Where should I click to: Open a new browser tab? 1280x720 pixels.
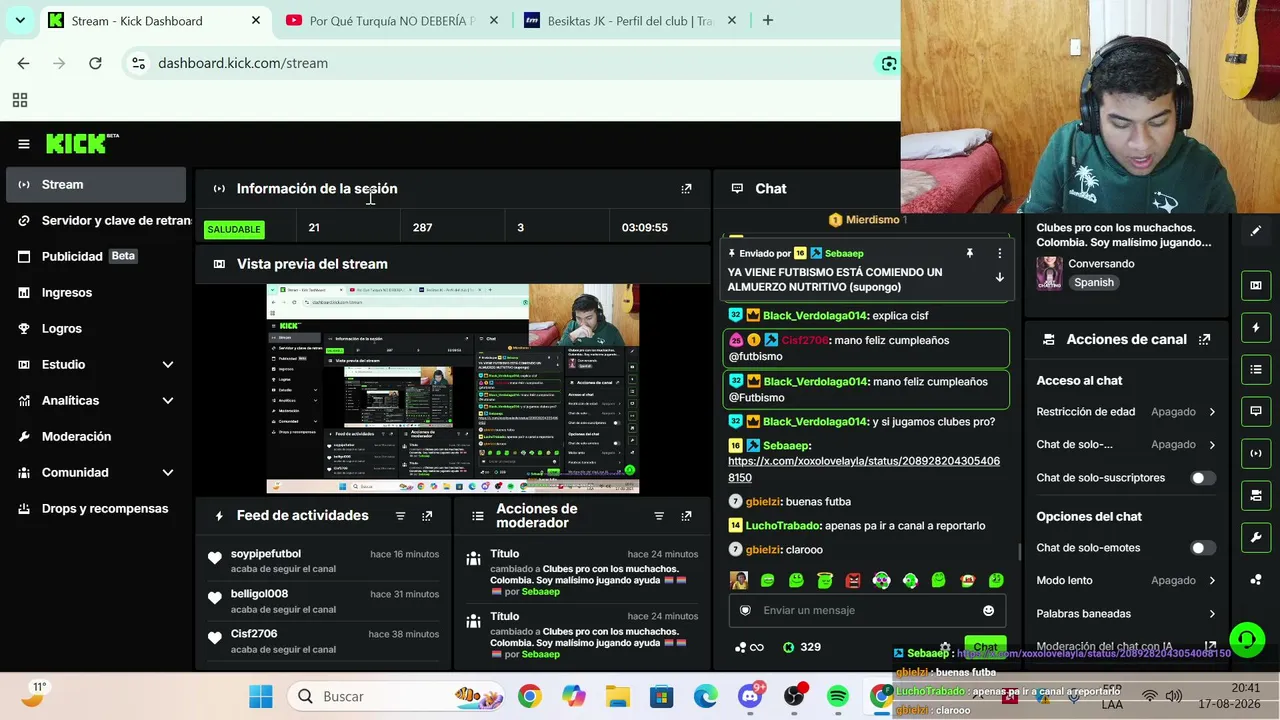(767, 20)
